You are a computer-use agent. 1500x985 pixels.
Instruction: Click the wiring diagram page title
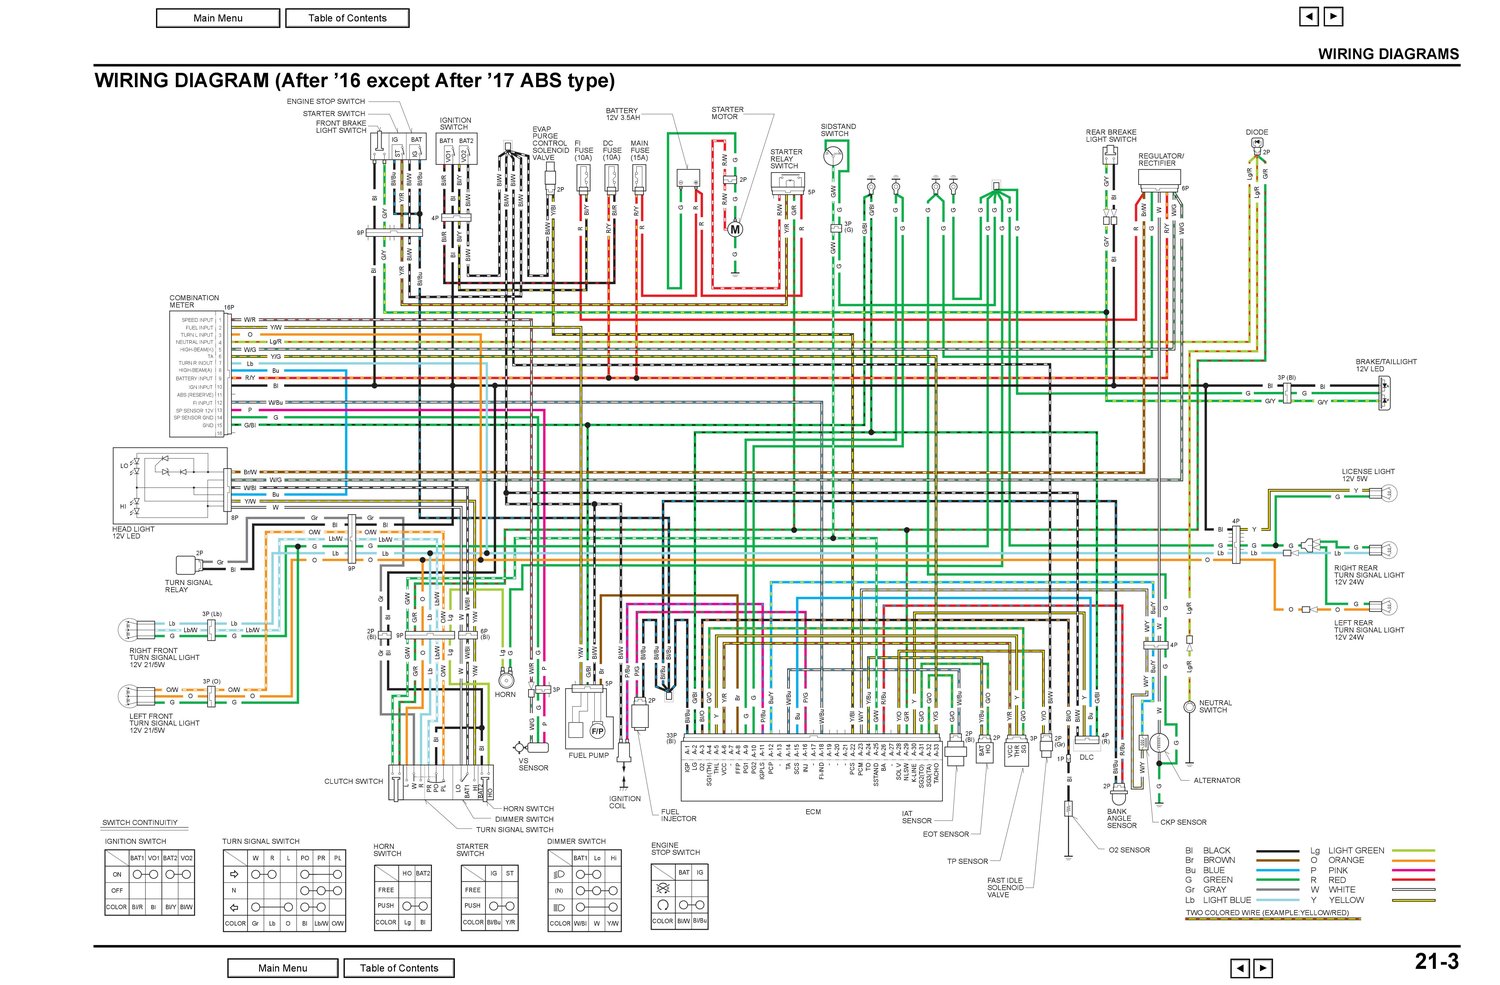[x=355, y=81]
